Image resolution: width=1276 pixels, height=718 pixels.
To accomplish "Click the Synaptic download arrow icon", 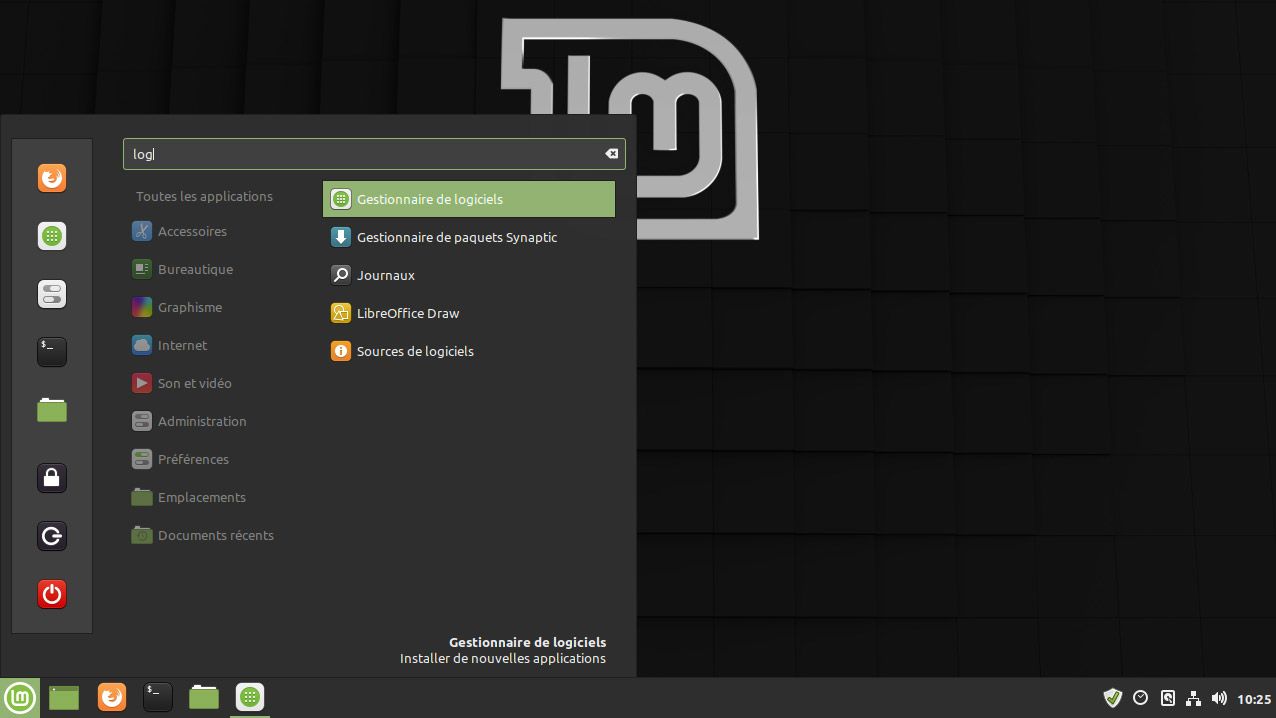I will (x=341, y=237).
